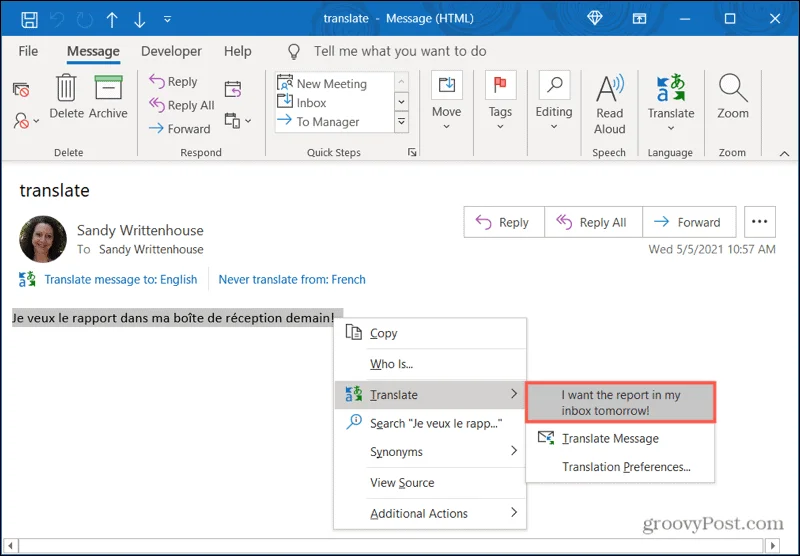Go to Next Item with down arrow

tap(139, 19)
